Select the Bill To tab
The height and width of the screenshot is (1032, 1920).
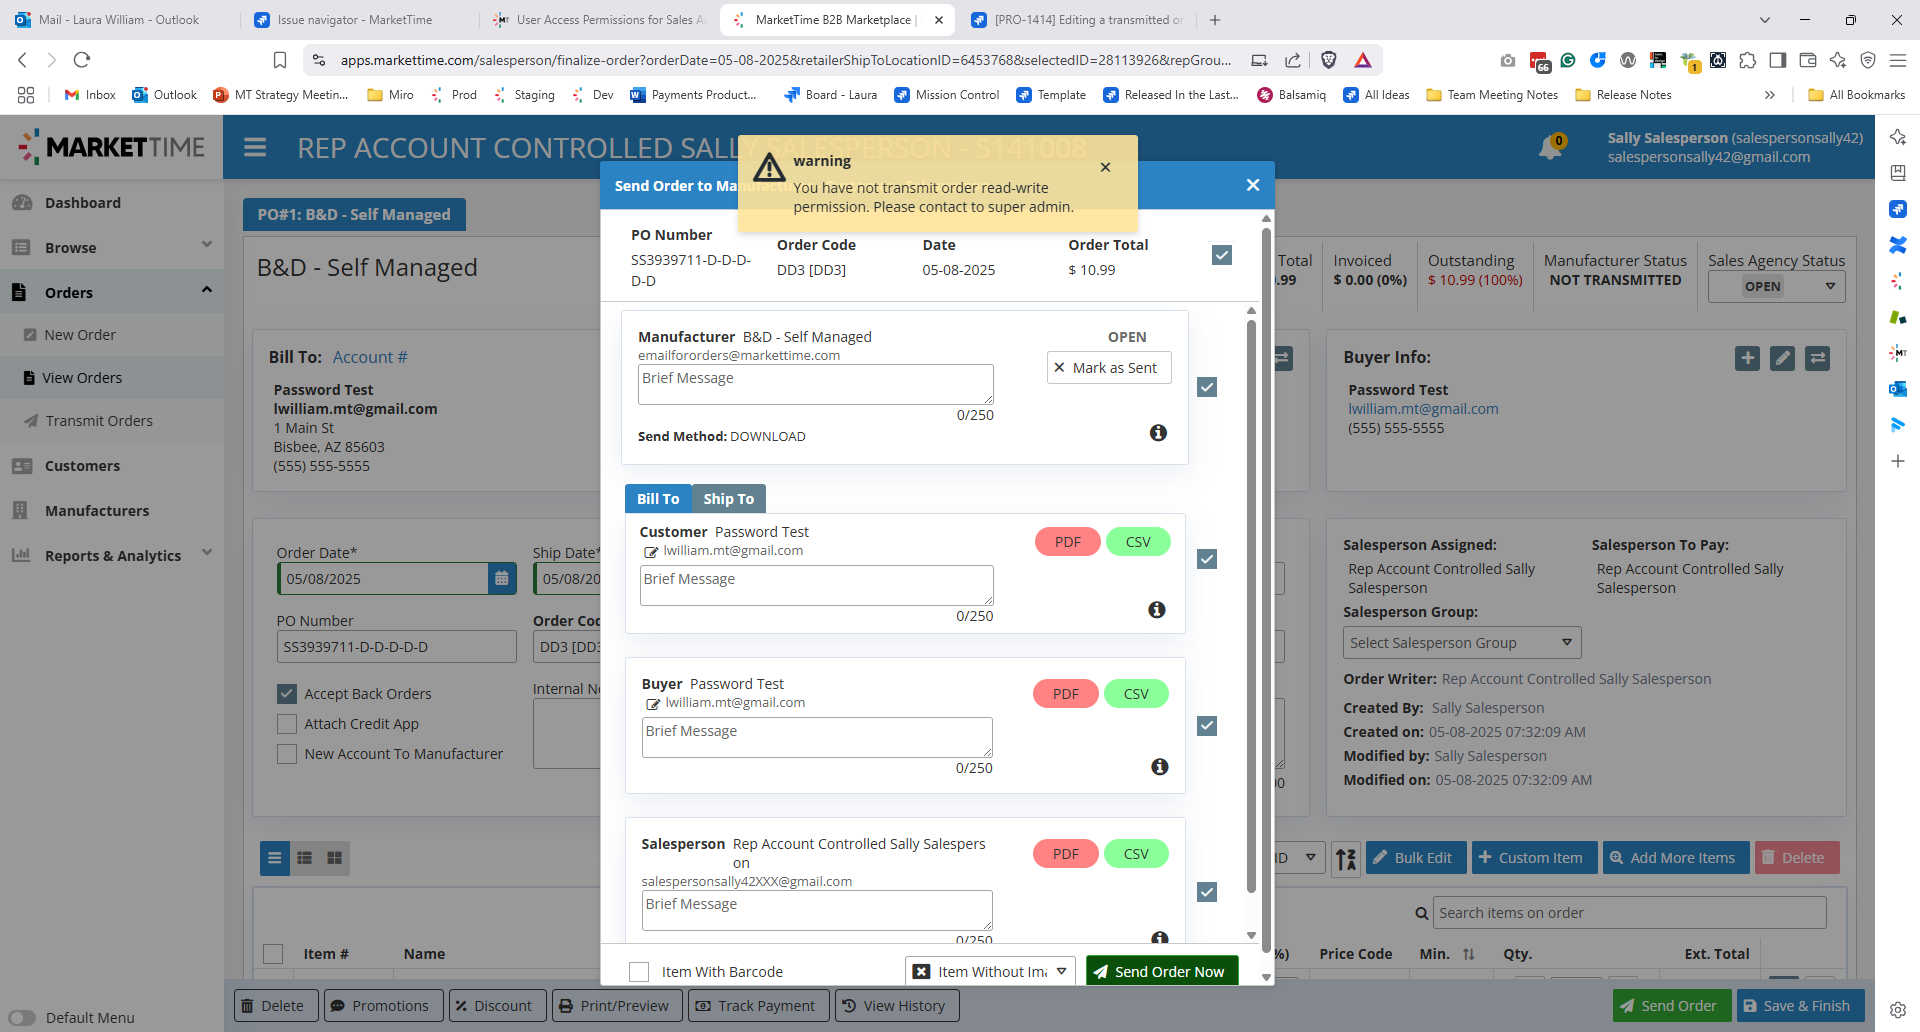tap(658, 499)
